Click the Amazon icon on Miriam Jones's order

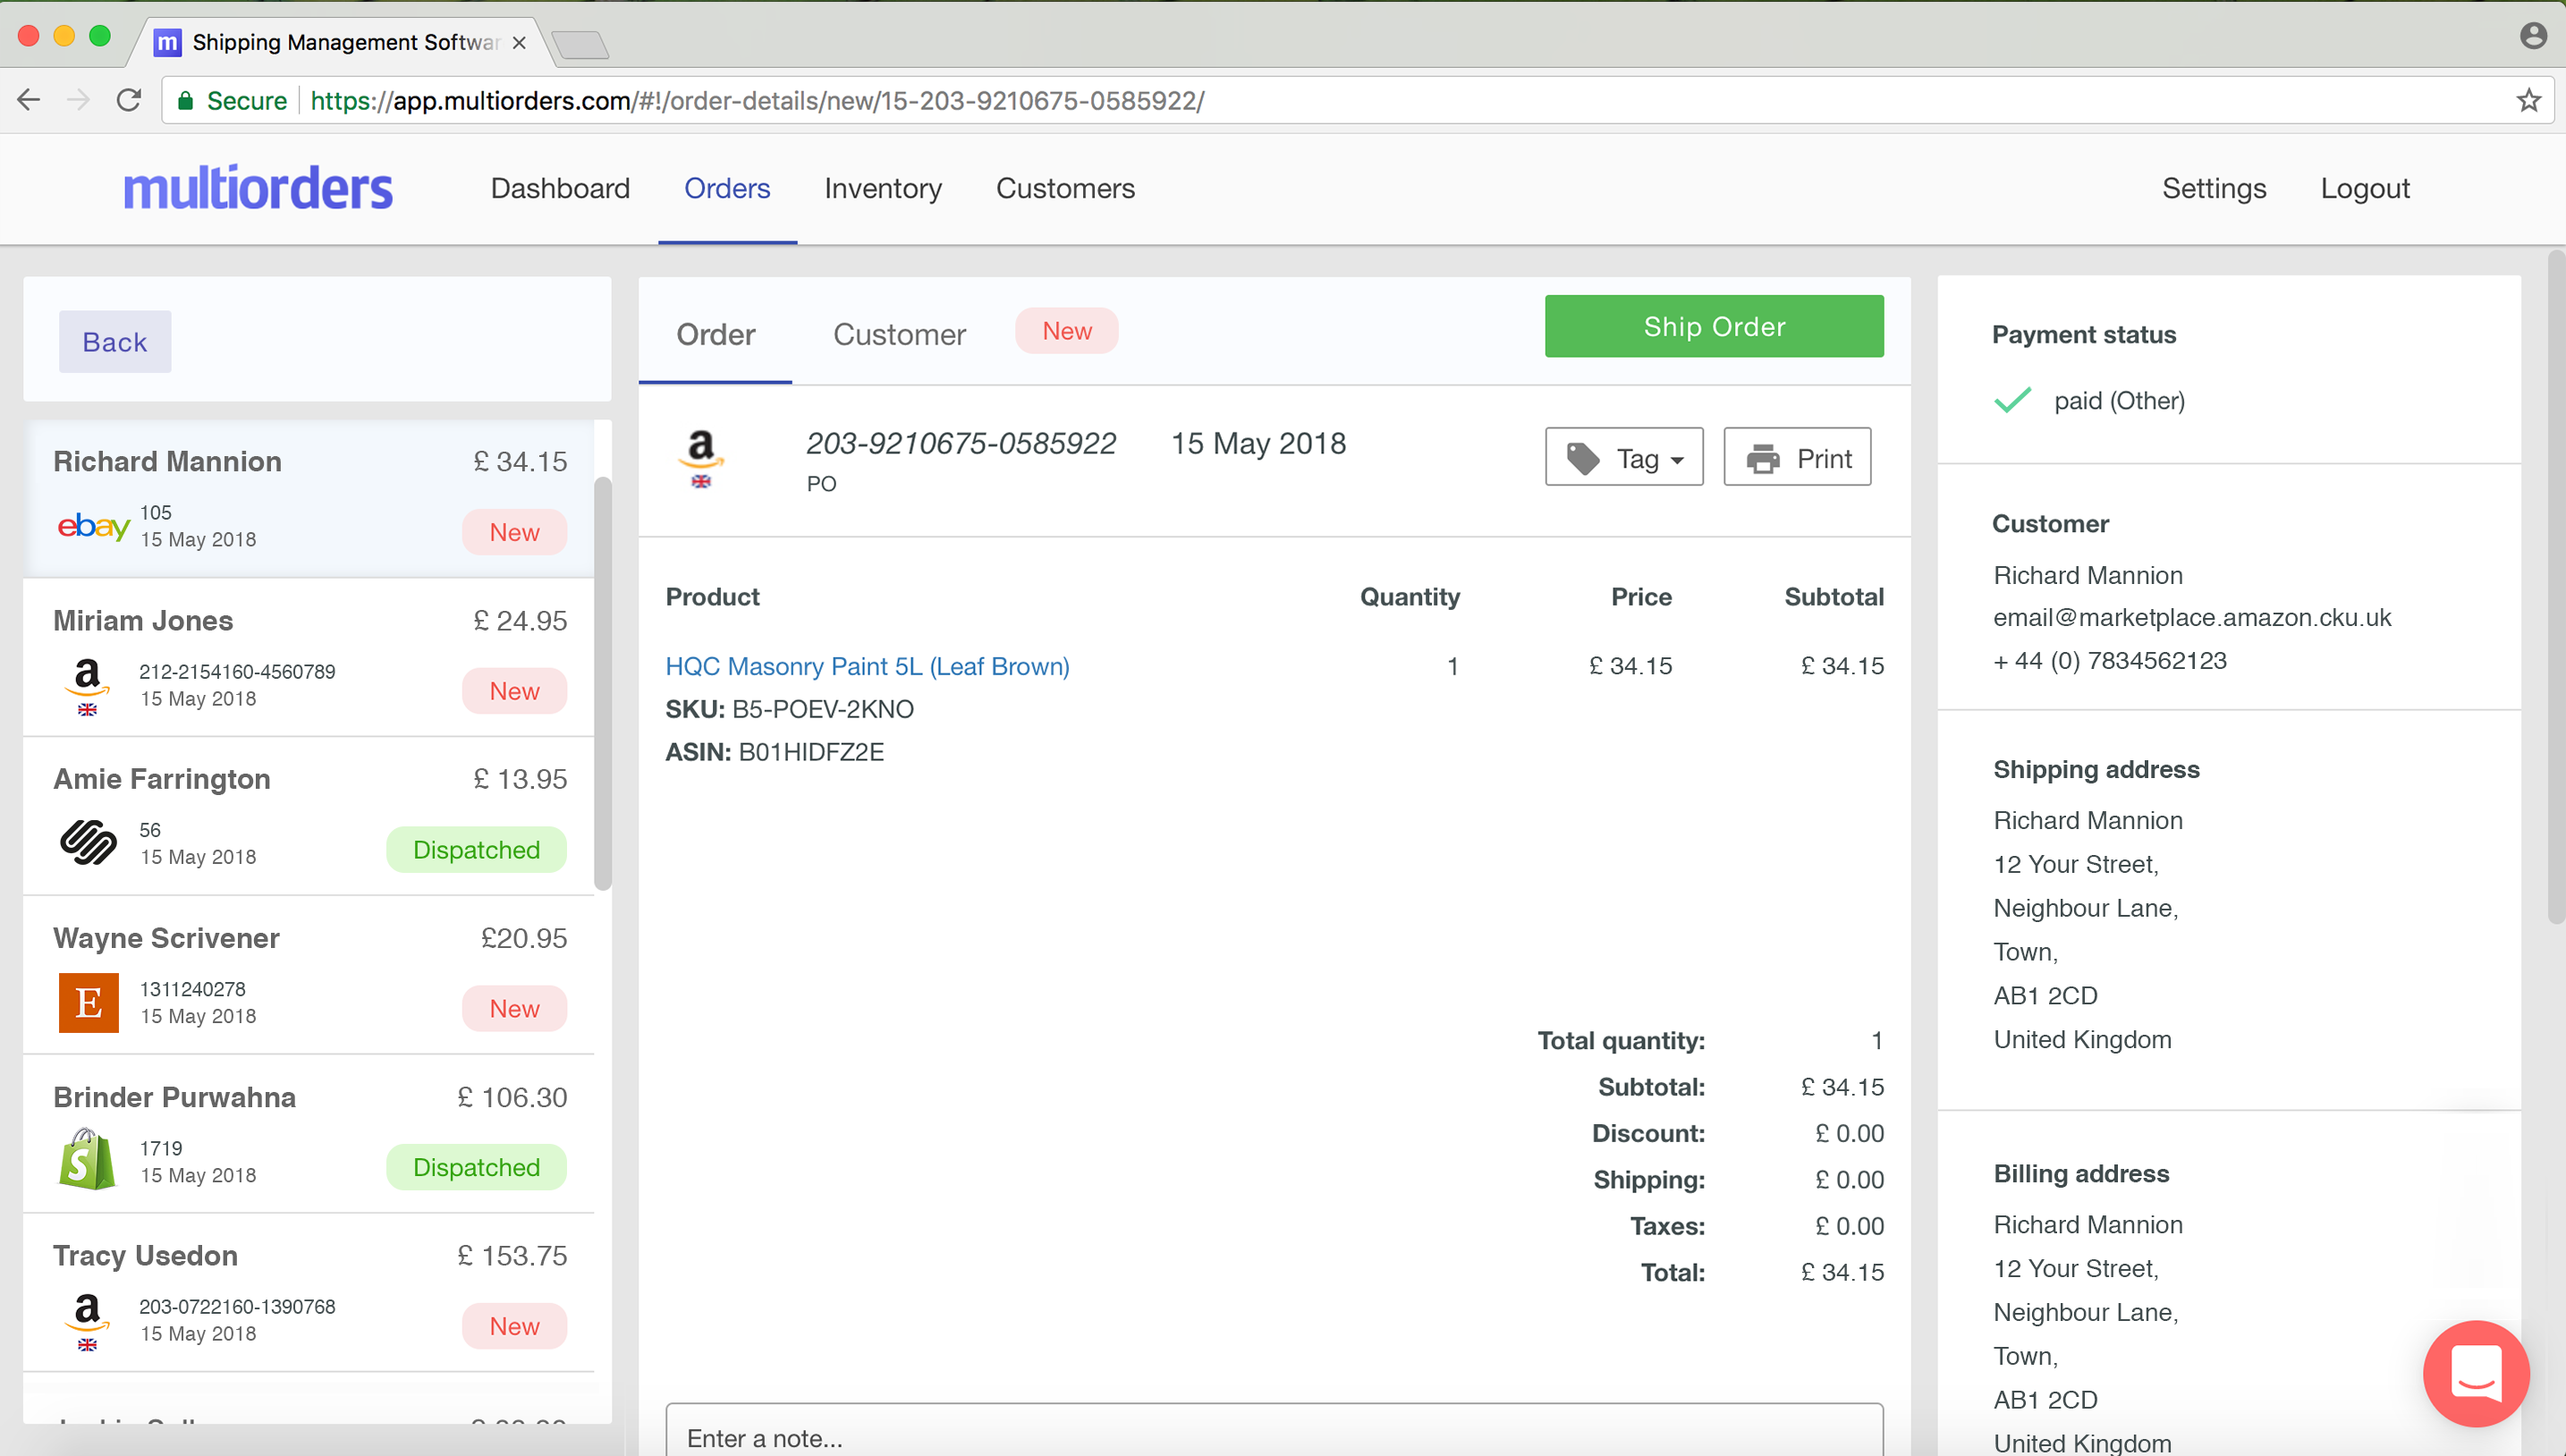pyautogui.click(x=88, y=684)
